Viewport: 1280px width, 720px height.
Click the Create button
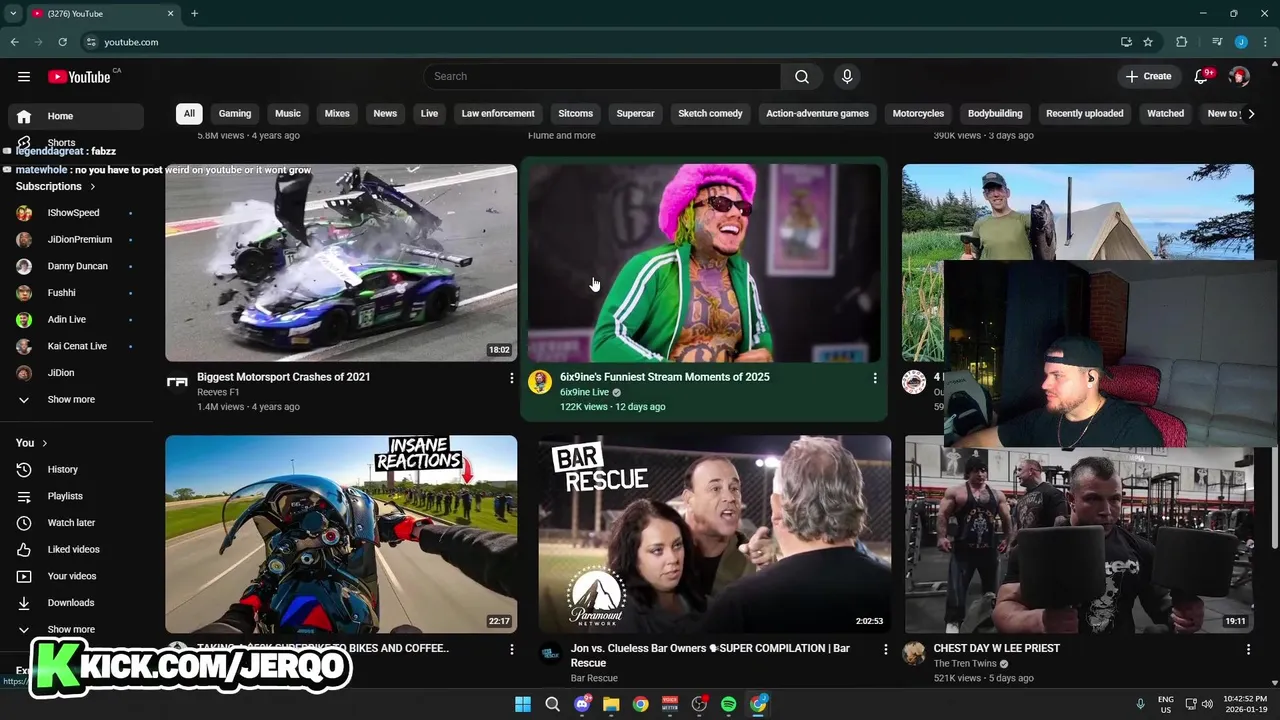click(1148, 77)
